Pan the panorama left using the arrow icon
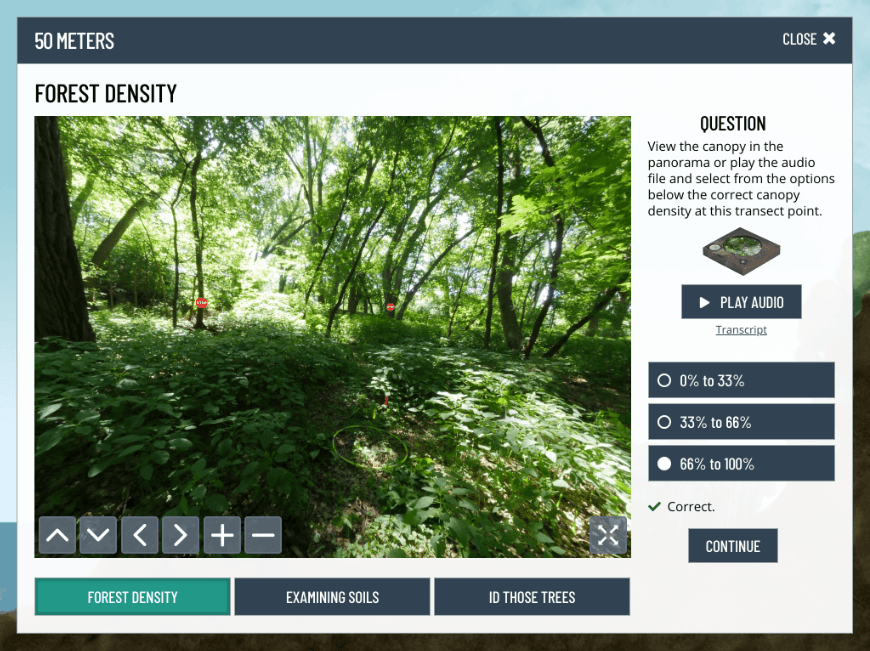This screenshot has width=870, height=651. pos(139,535)
